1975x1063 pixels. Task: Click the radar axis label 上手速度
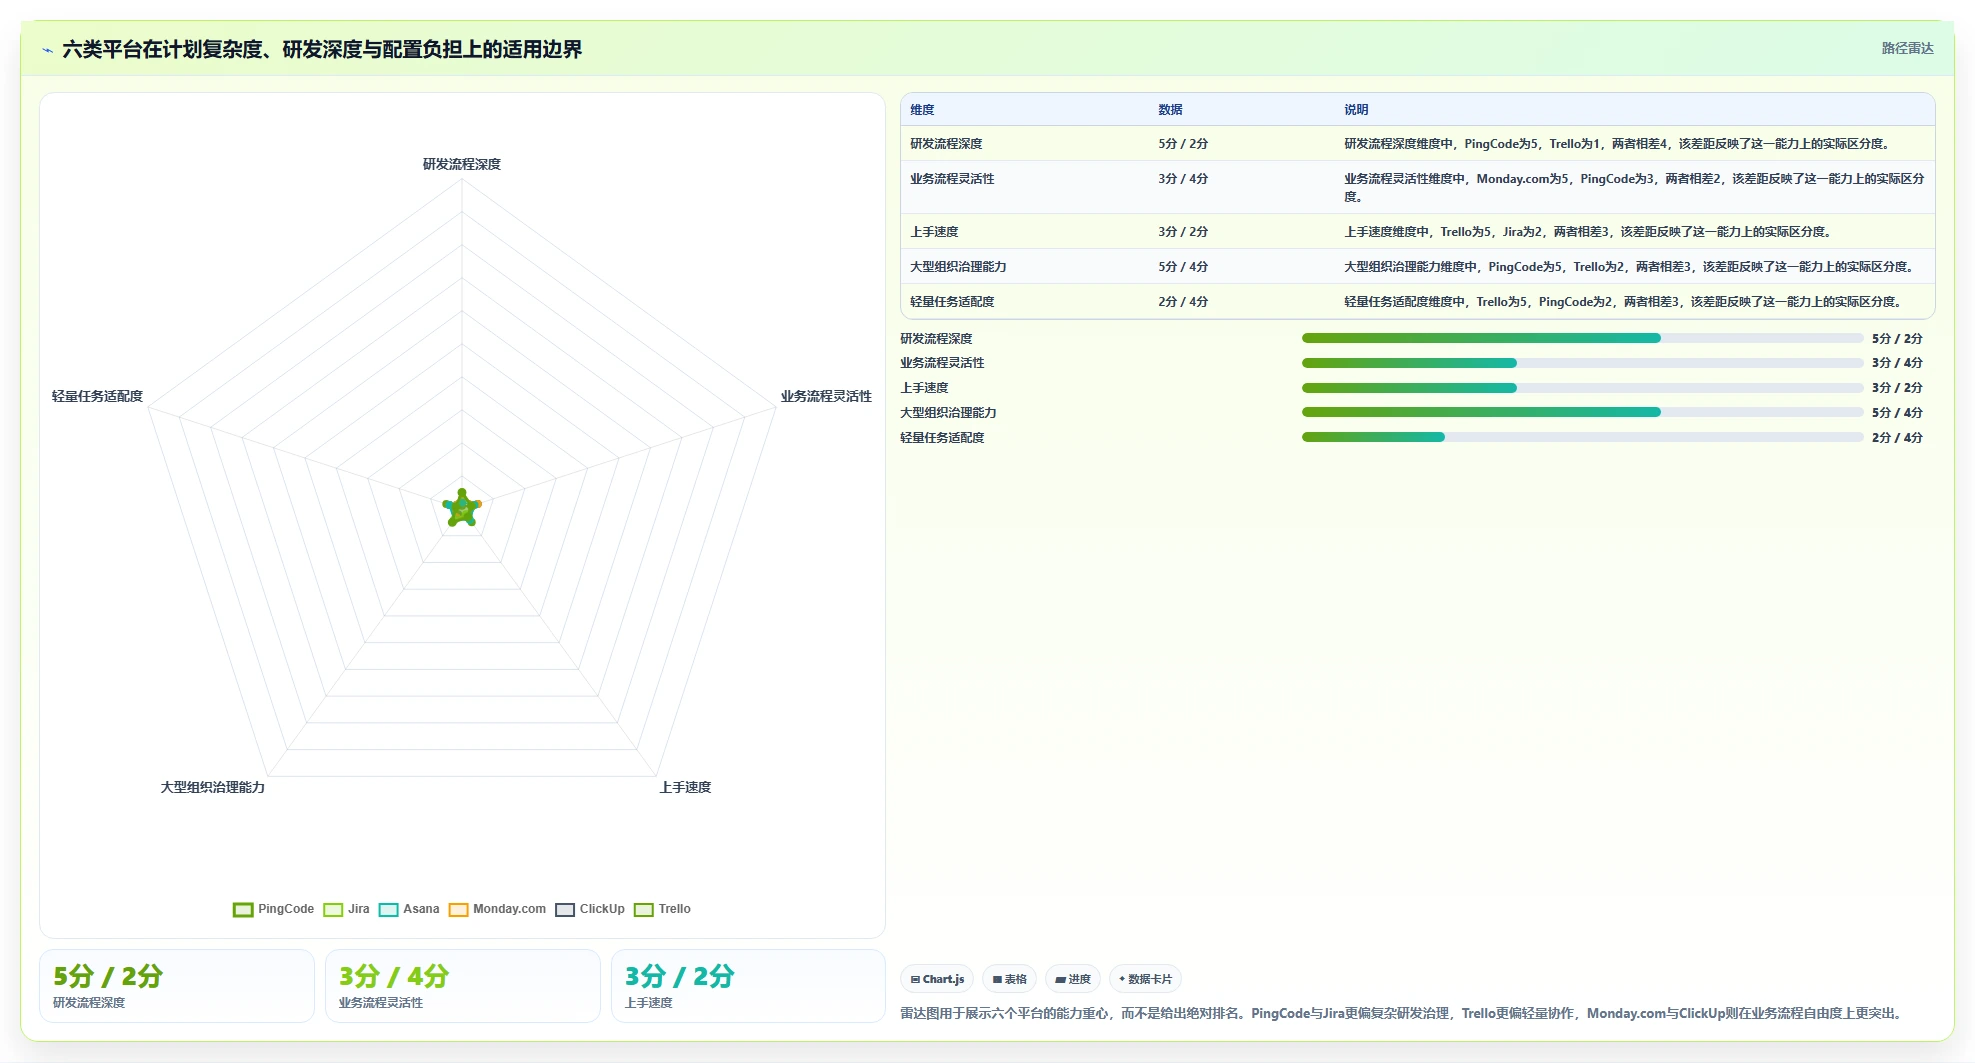coord(685,787)
